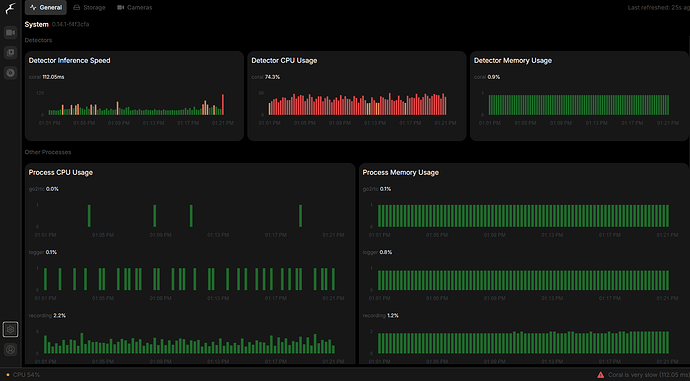Click the Detector CPU Usage bar chart

[357, 104]
